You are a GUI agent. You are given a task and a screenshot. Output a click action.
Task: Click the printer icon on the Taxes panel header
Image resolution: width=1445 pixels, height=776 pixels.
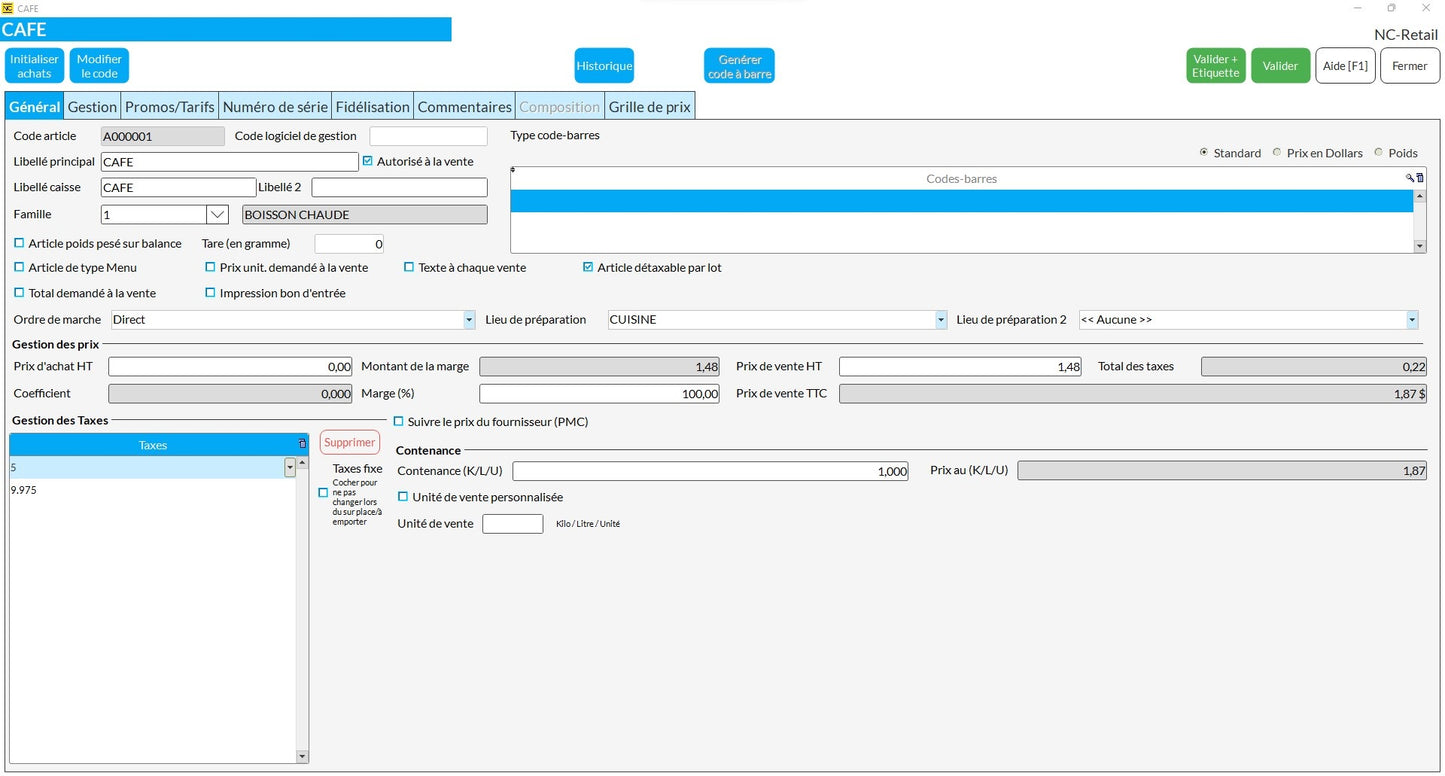pyautogui.click(x=302, y=444)
